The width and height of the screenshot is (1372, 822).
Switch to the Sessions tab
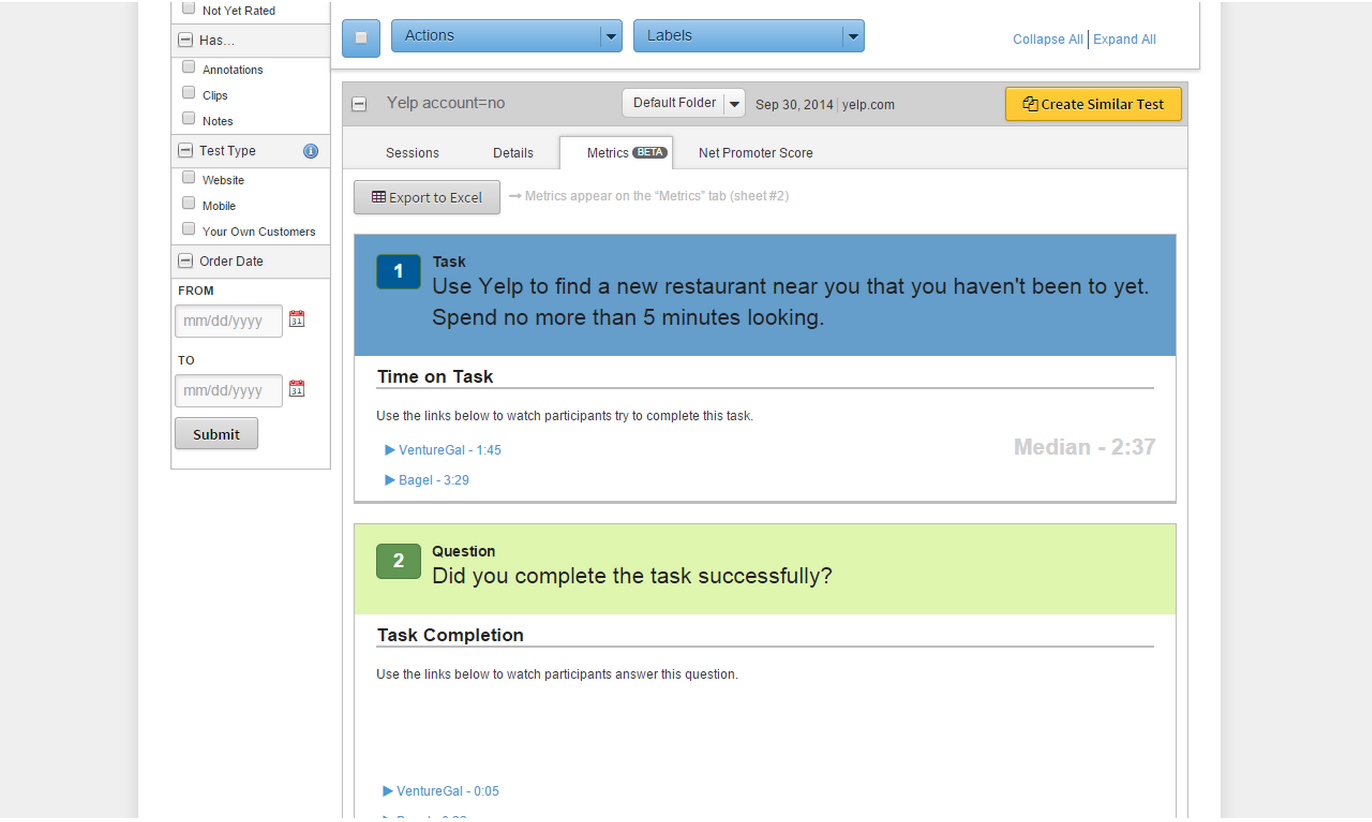coord(412,153)
